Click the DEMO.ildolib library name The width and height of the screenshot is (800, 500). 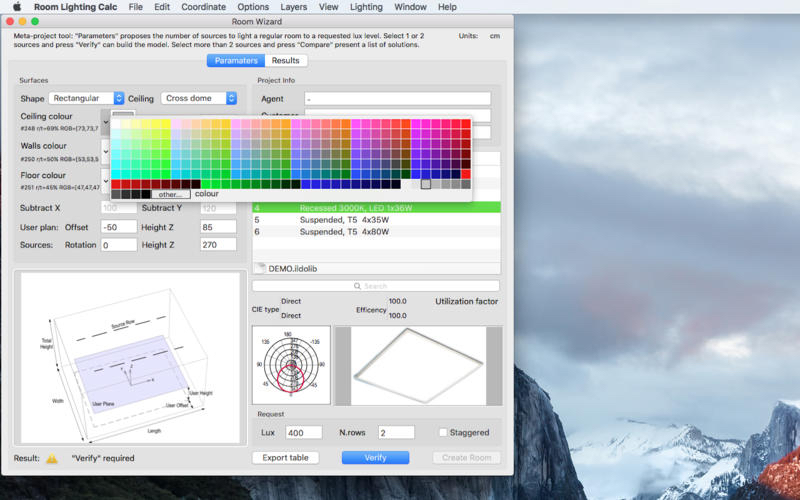[x=292, y=268]
